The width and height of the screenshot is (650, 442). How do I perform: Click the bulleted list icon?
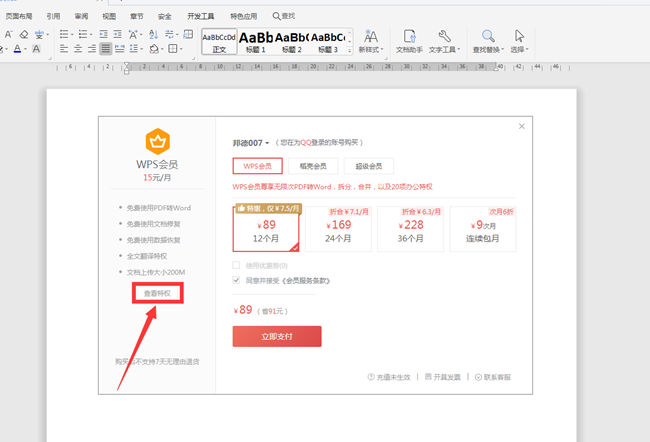click(64, 34)
